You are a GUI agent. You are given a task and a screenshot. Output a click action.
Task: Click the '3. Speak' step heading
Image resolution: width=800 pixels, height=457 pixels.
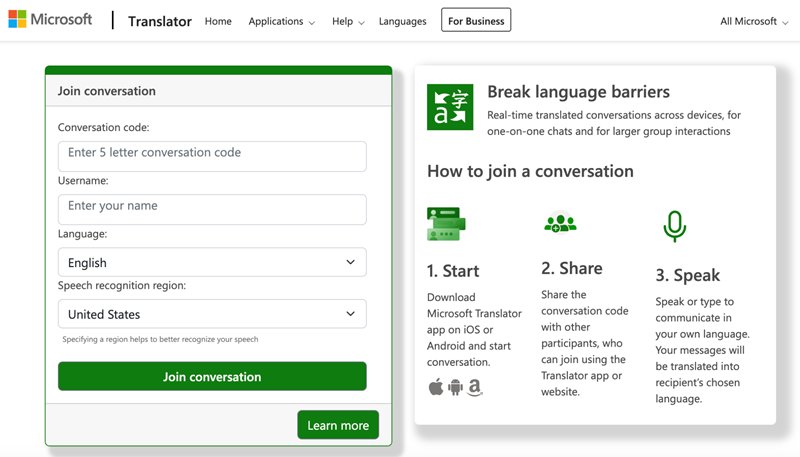pos(688,275)
